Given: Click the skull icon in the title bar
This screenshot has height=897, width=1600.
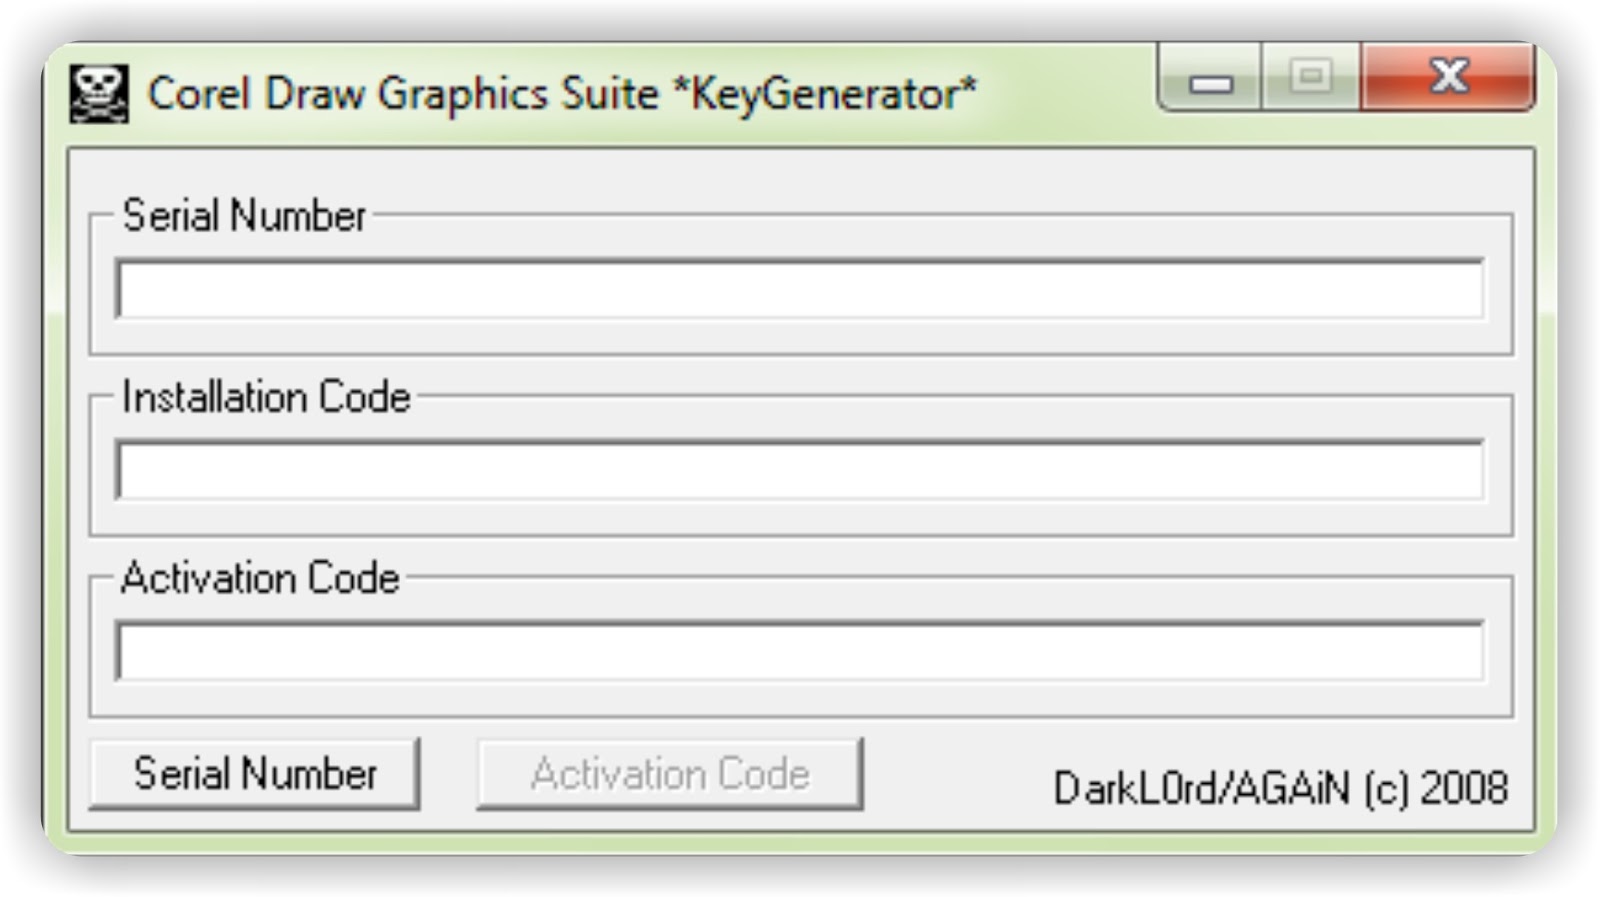Looking at the screenshot, I should tap(98, 94).
